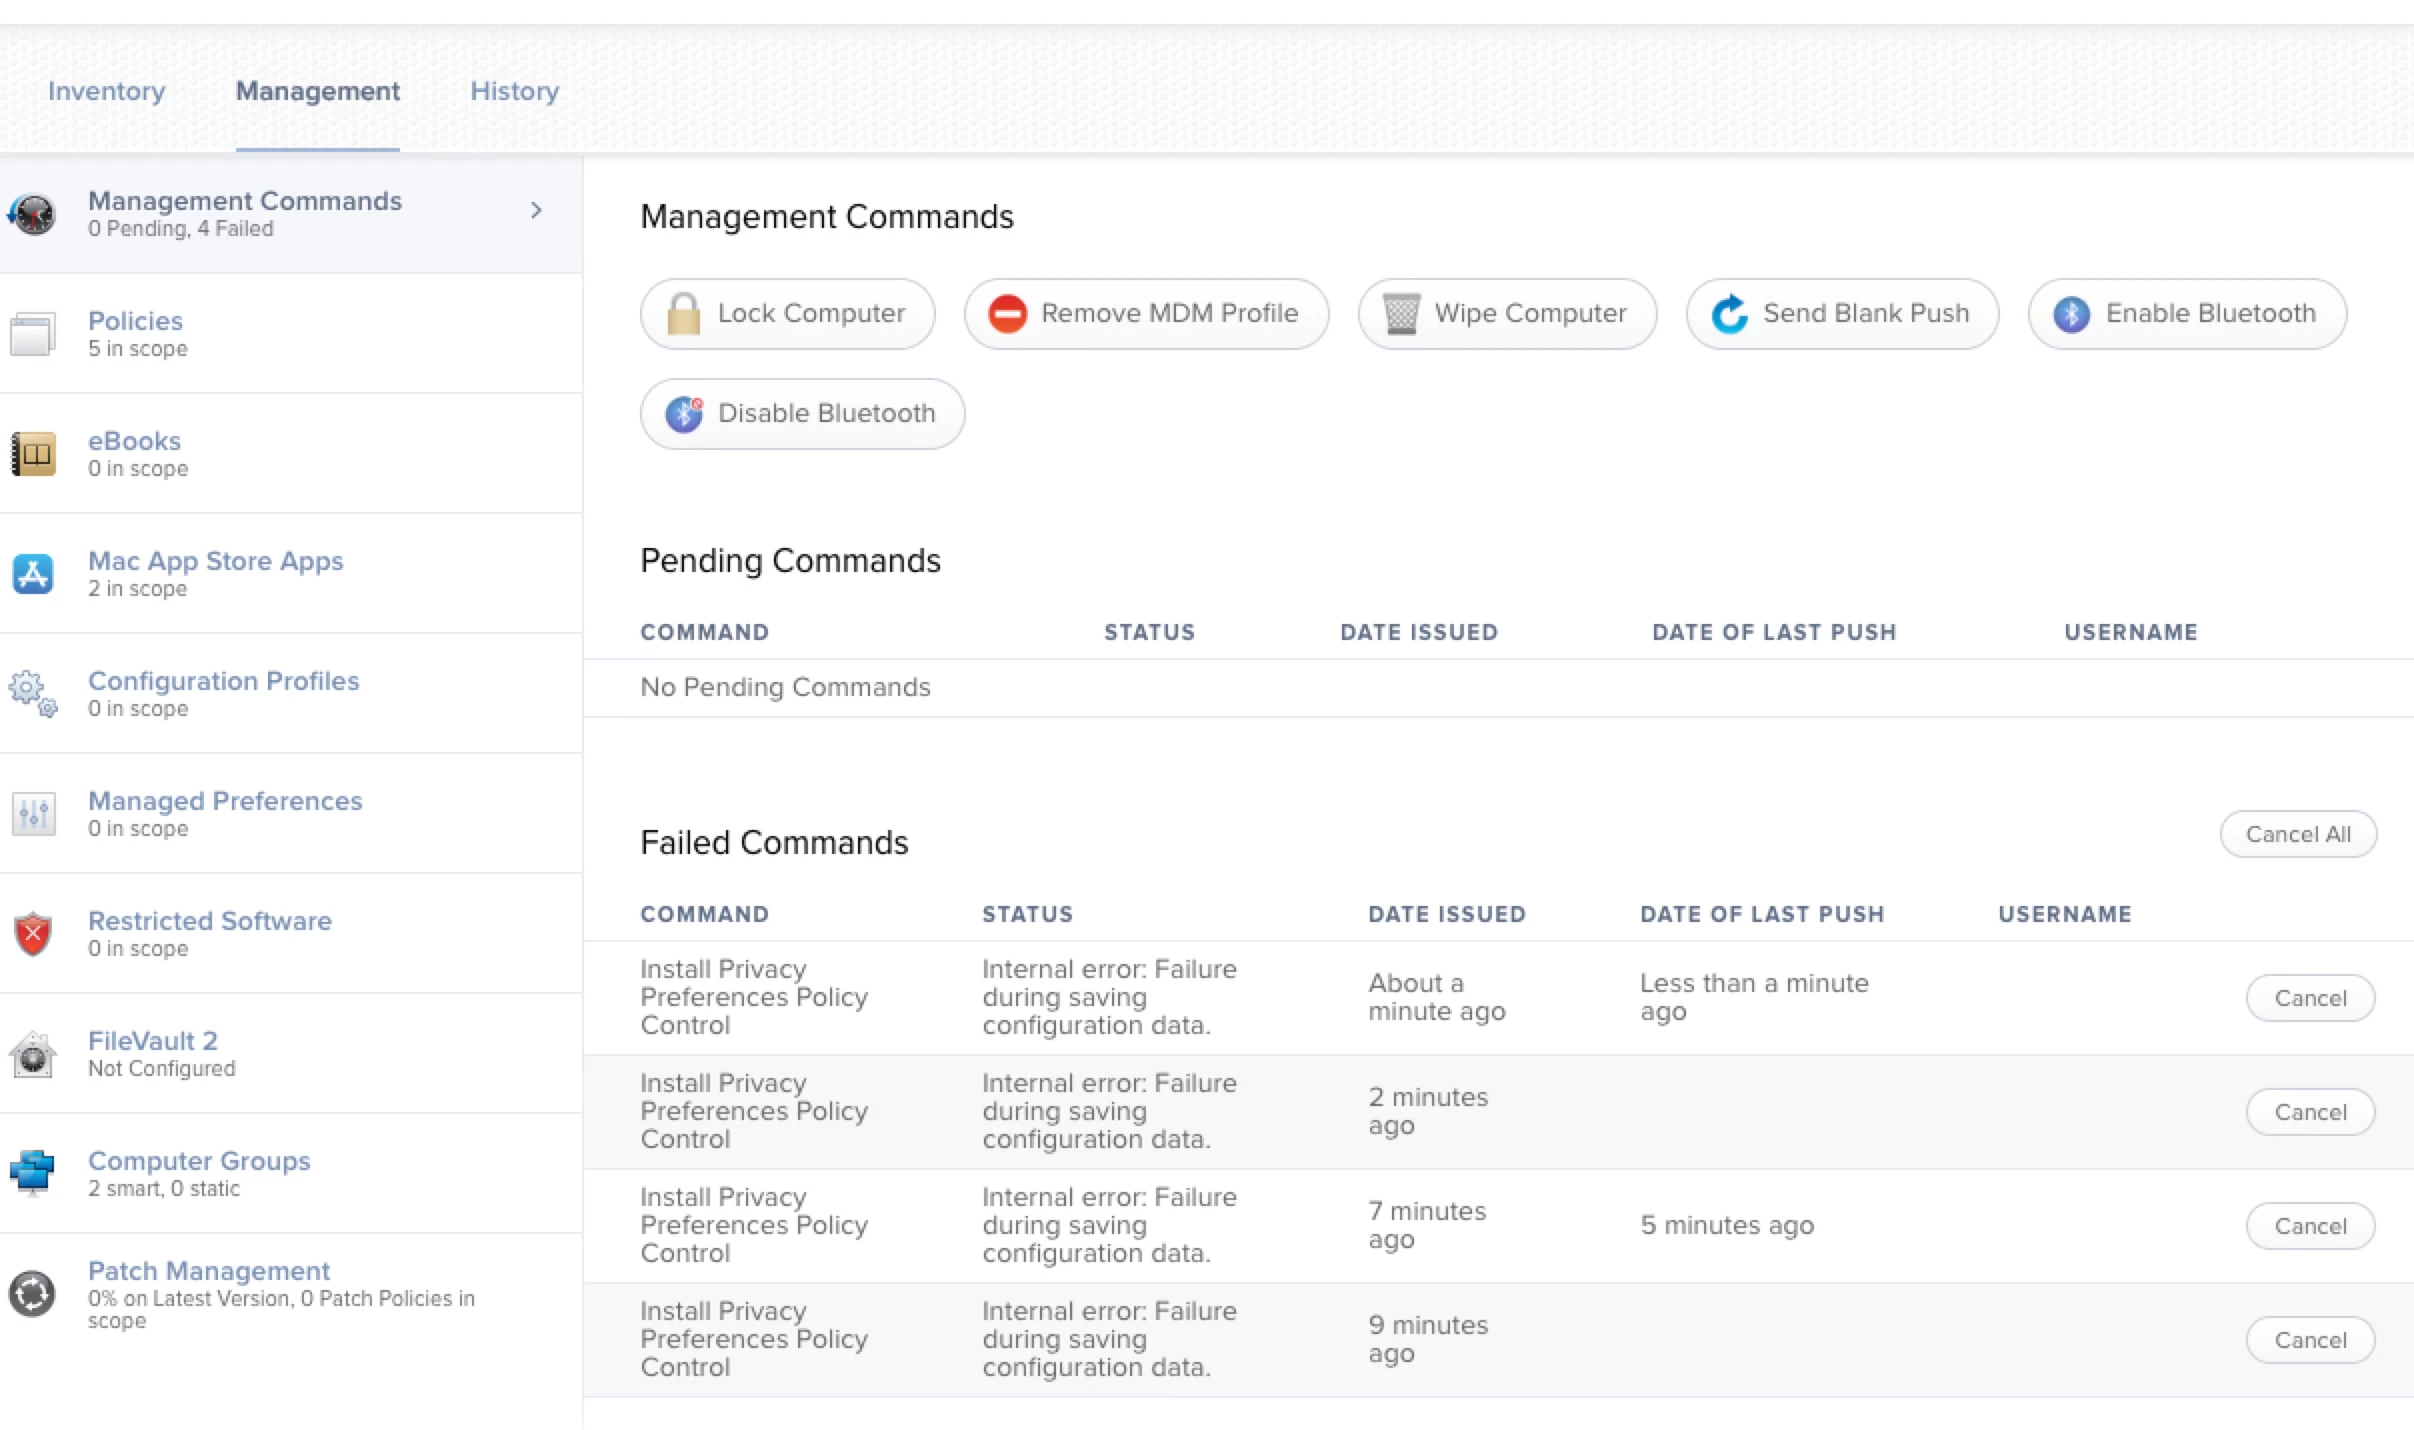Click the Configuration Profiles gear icon
Screen dimensions: 2414x1430
(32, 693)
